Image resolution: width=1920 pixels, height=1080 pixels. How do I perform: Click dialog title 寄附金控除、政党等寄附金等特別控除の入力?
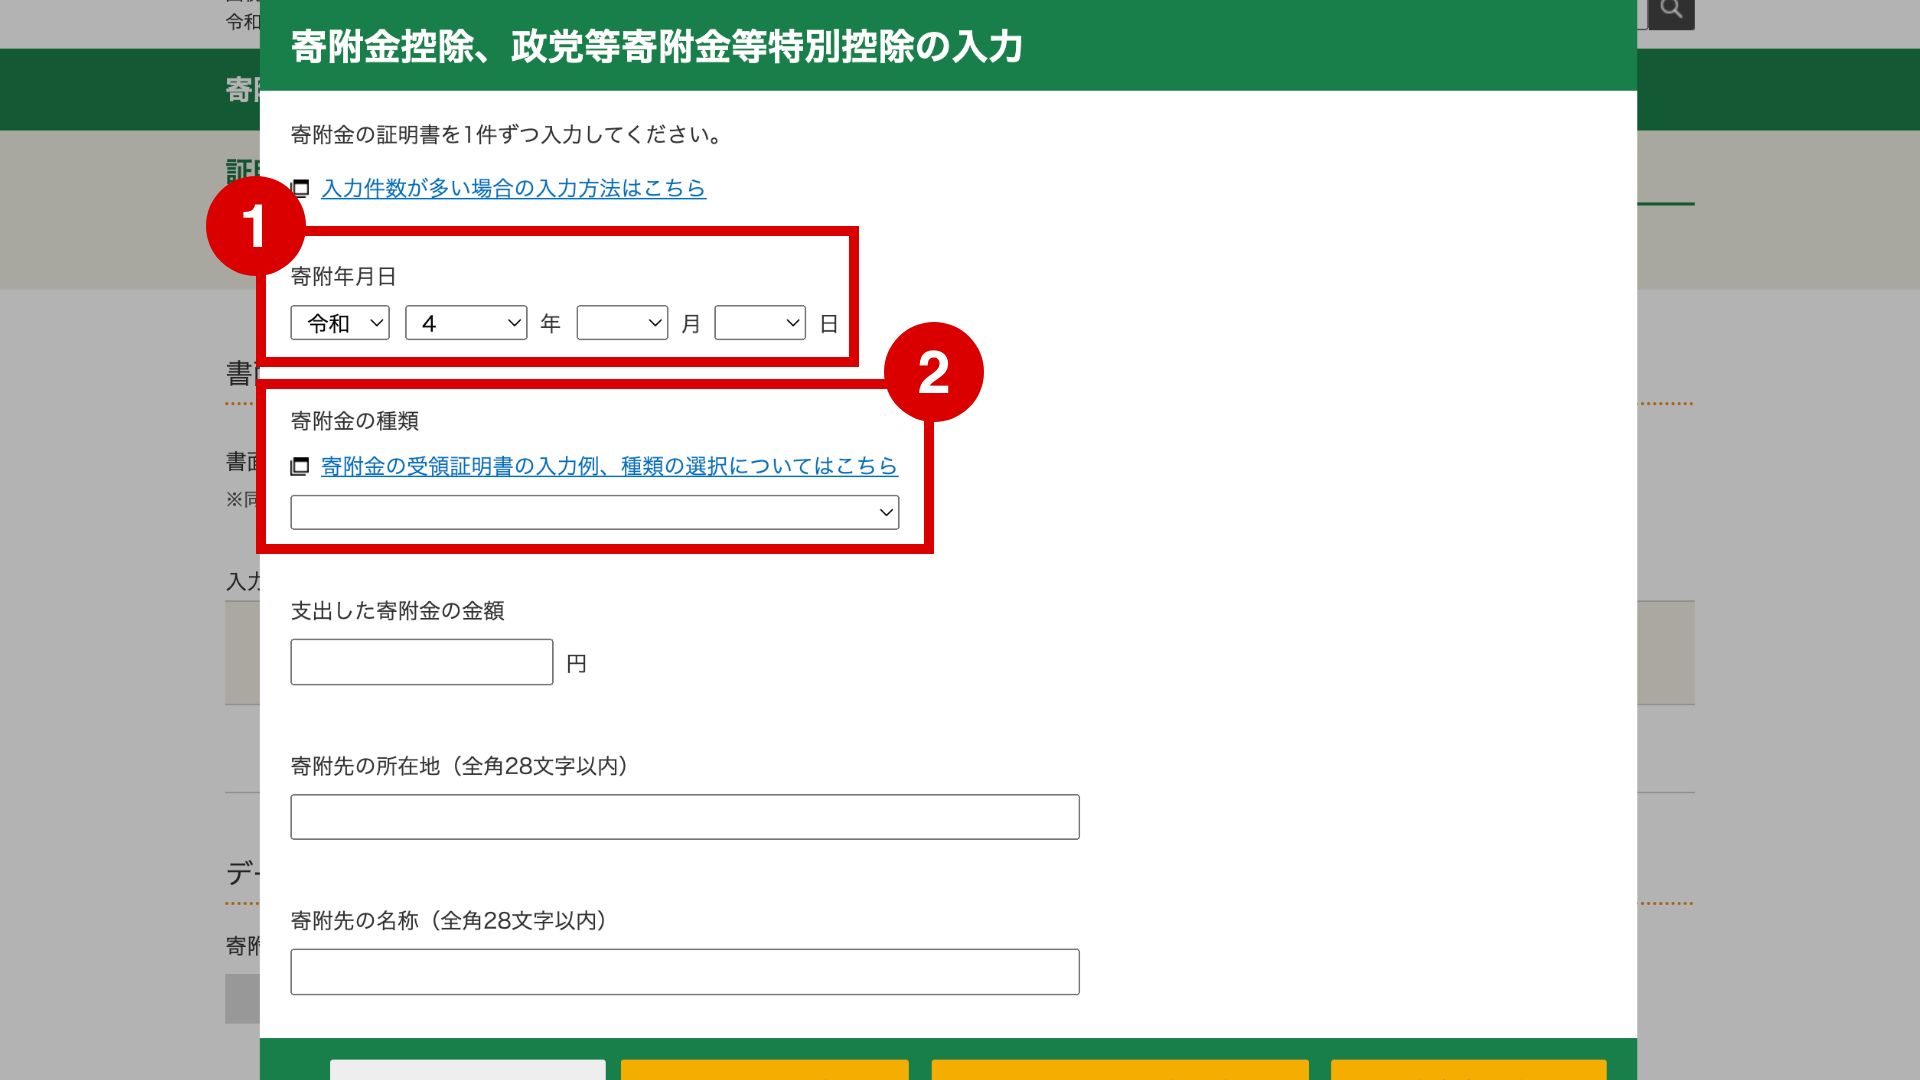656,46
